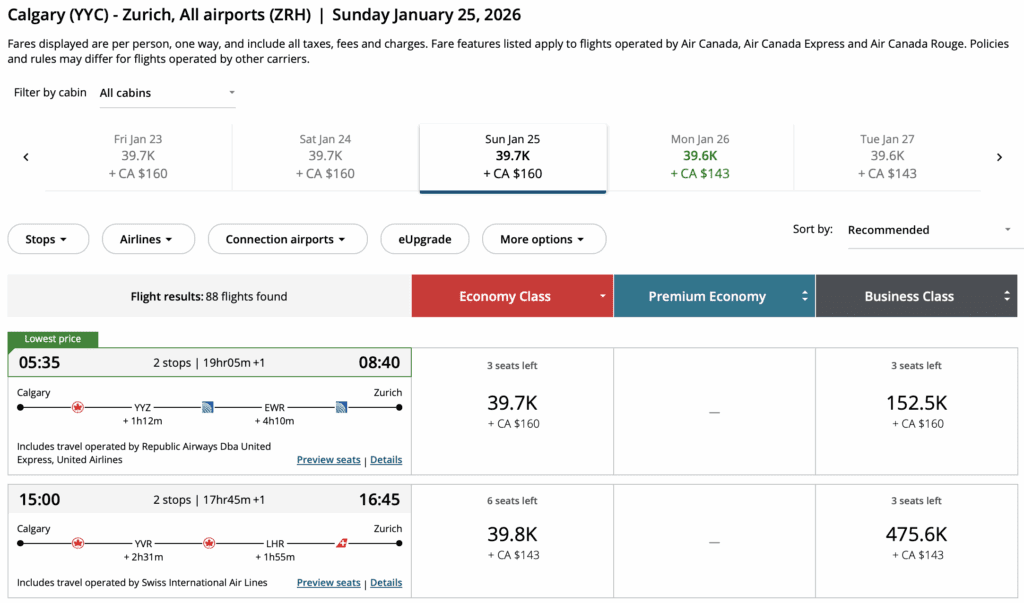Click United logo before EWR stop

coord(208,407)
